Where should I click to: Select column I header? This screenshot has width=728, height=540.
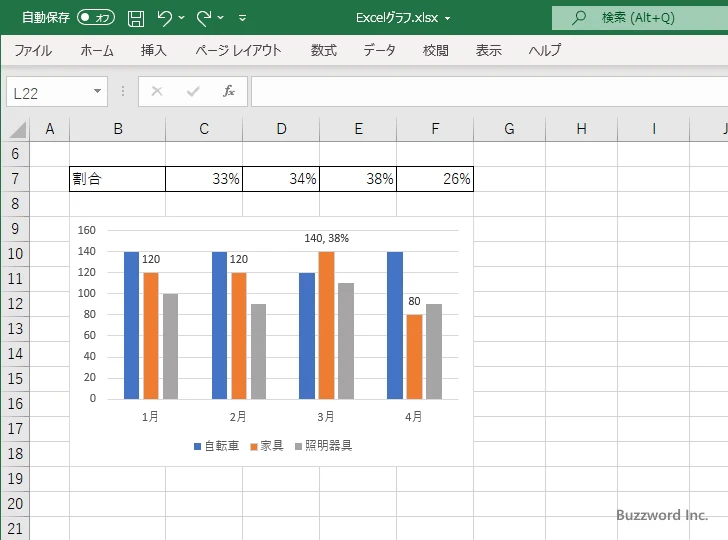coord(654,129)
